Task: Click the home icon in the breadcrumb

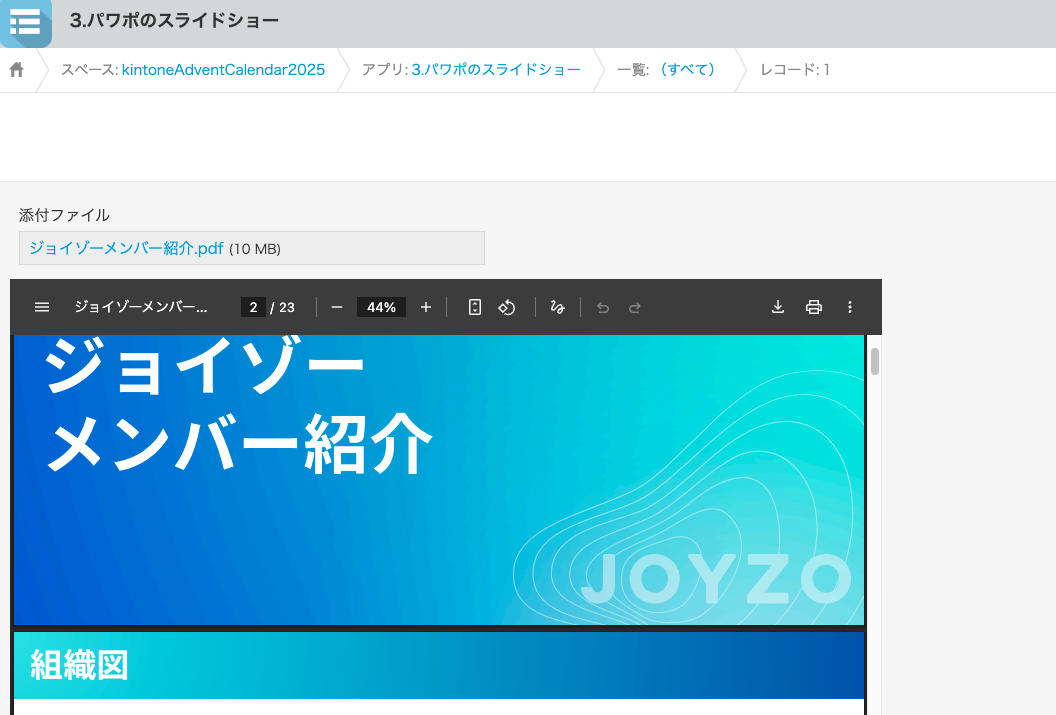Action: click(x=15, y=69)
